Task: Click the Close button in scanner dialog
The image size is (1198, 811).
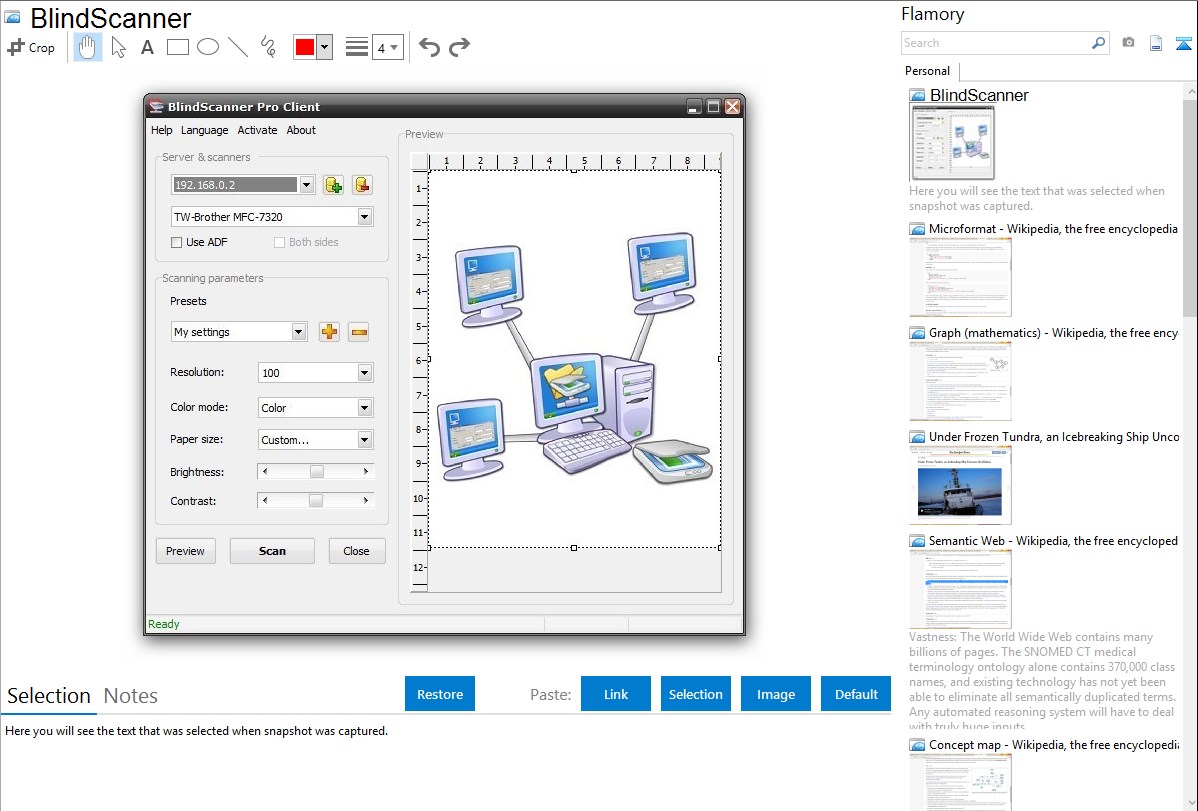Action: [356, 551]
